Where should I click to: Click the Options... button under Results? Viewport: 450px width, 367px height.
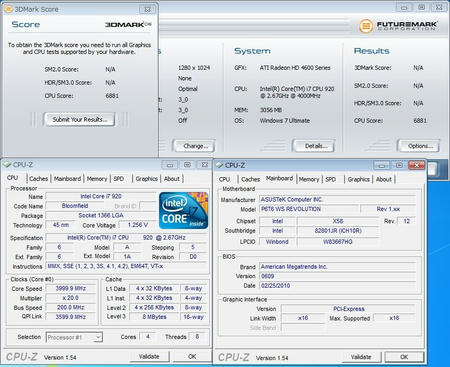tap(419, 146)
